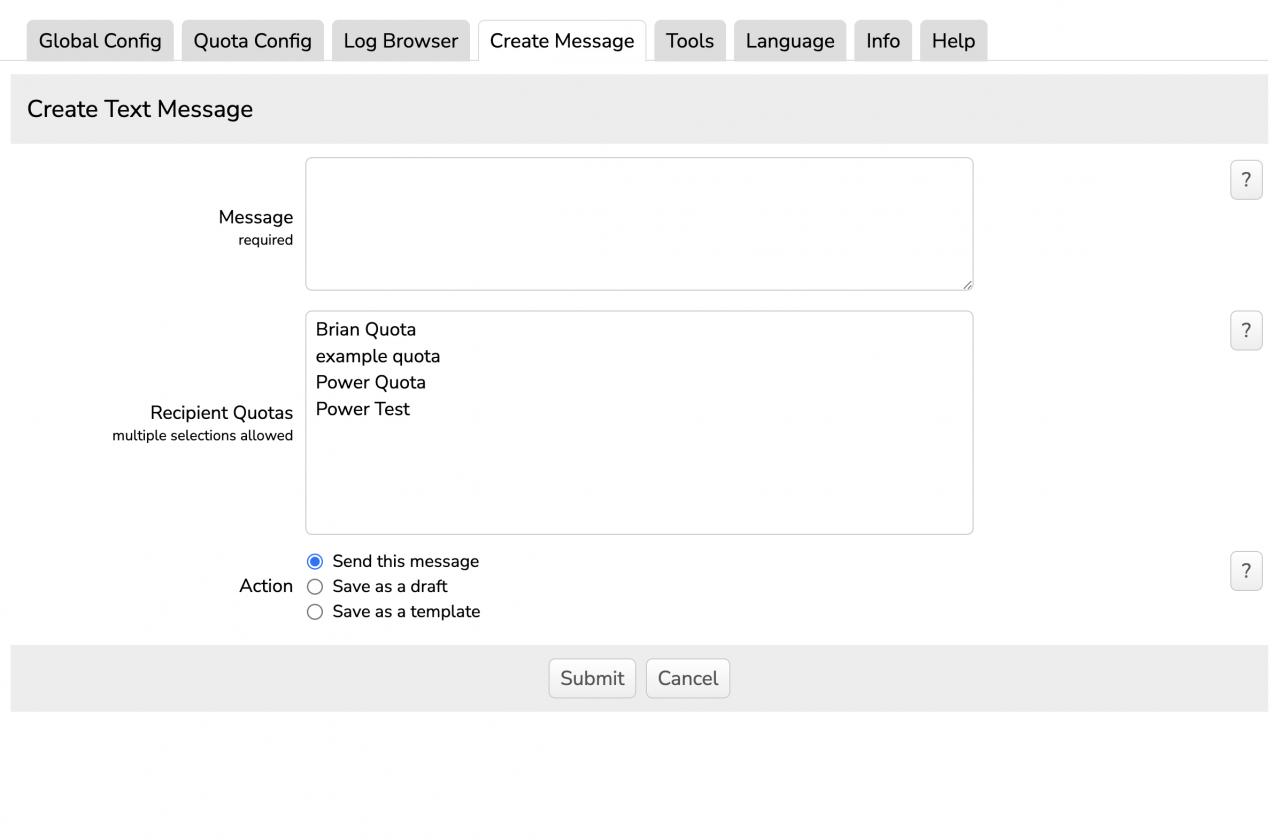Go to the Log Browser tab
1280x840 pixels.
400,41
